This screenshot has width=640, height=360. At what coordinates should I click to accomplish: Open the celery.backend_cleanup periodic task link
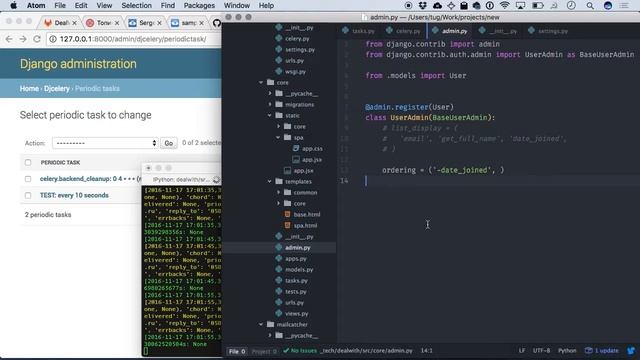point(90,179)
